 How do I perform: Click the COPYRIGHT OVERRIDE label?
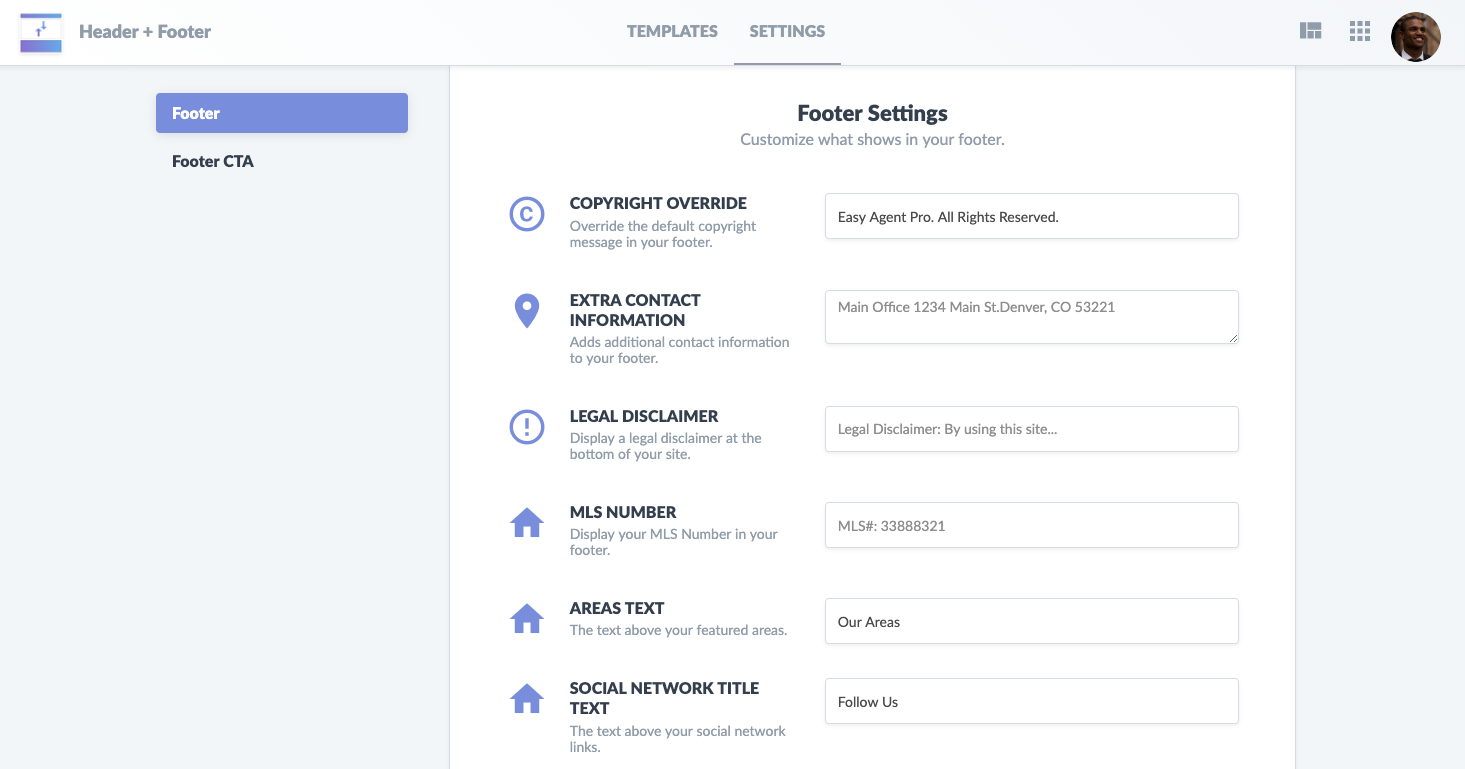[658, 203]
